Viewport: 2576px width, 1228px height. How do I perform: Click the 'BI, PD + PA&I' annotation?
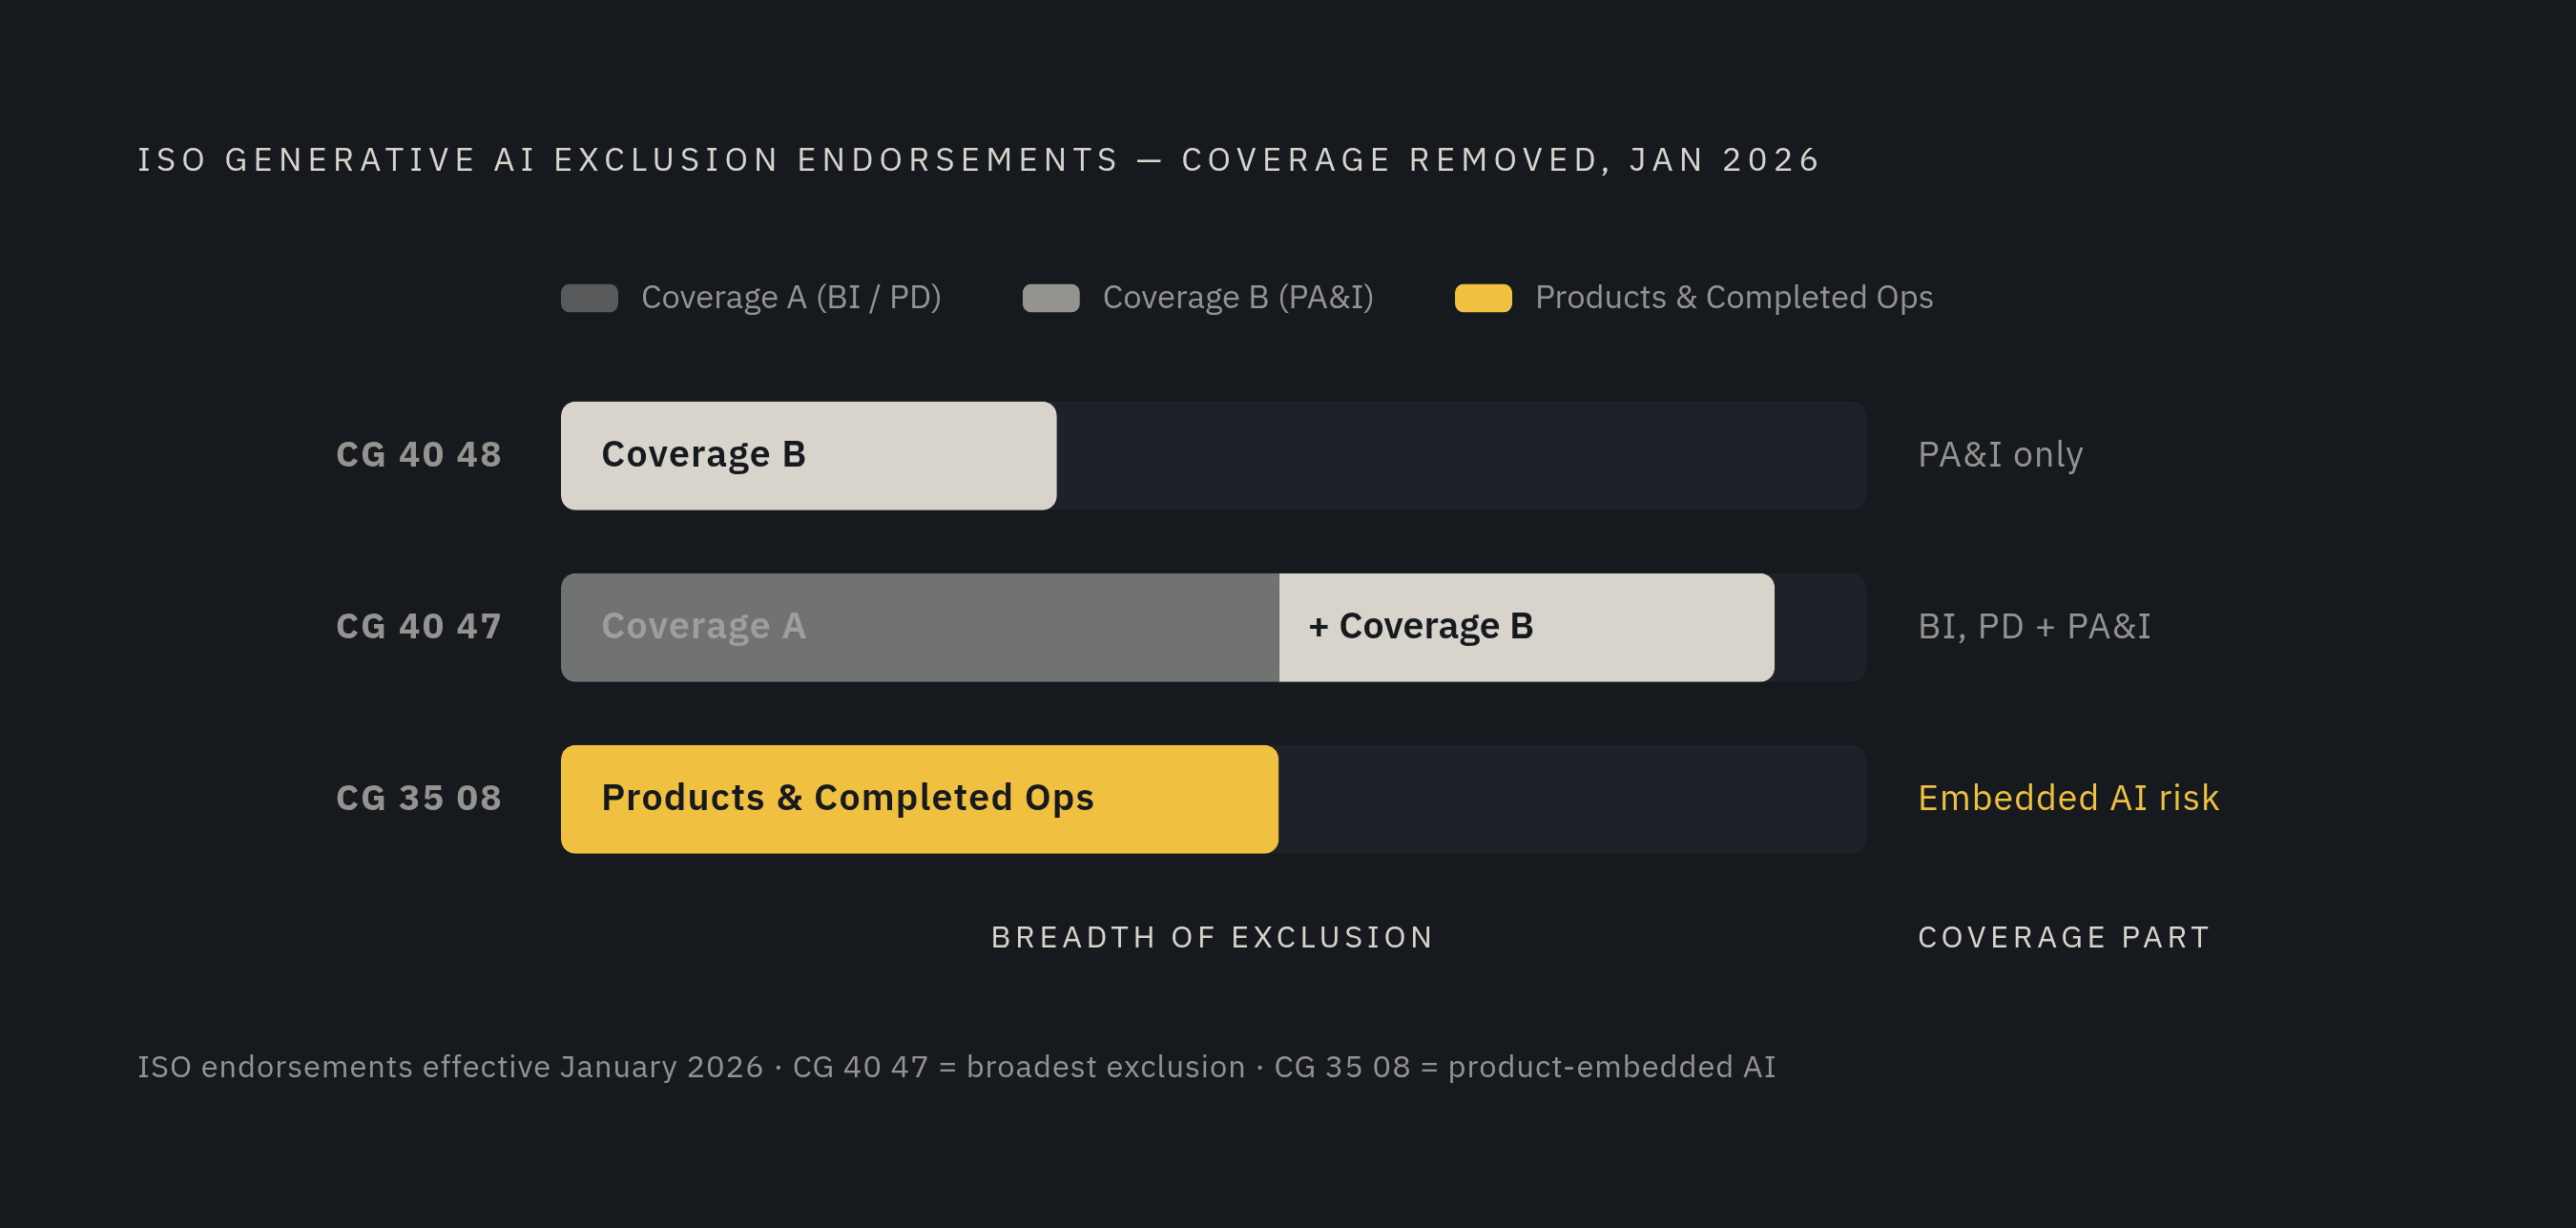point(2034,627)
